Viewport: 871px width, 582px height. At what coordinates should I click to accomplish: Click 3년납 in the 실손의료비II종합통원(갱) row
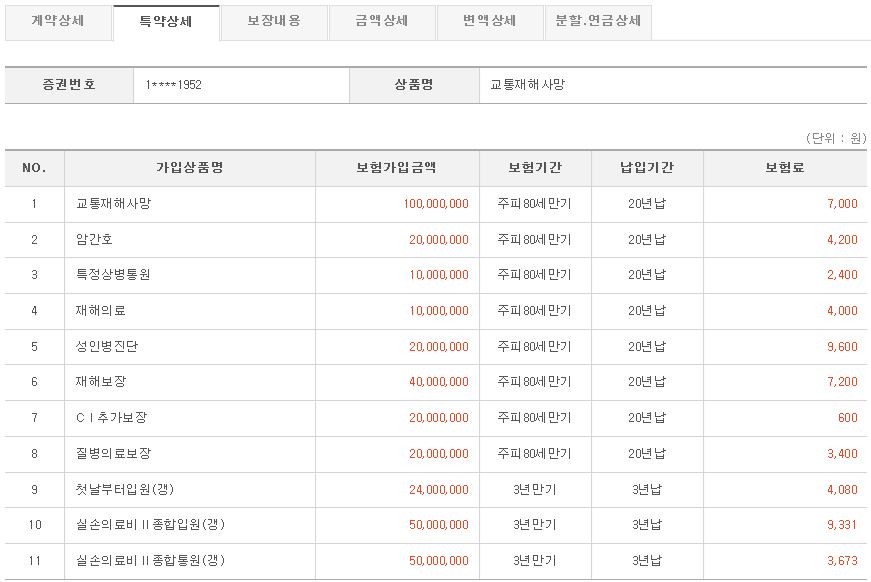pyautogui.click(x=647, y=561)
